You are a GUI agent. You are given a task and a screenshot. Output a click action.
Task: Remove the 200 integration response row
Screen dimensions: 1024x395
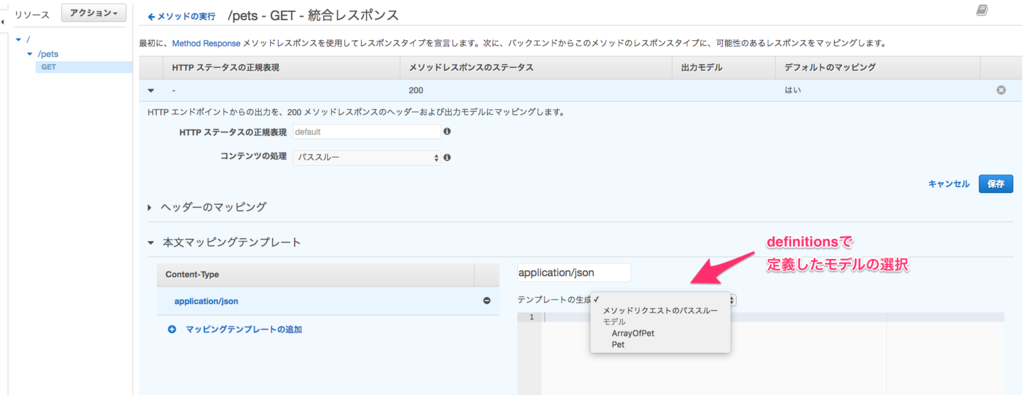click(1000, 90)
